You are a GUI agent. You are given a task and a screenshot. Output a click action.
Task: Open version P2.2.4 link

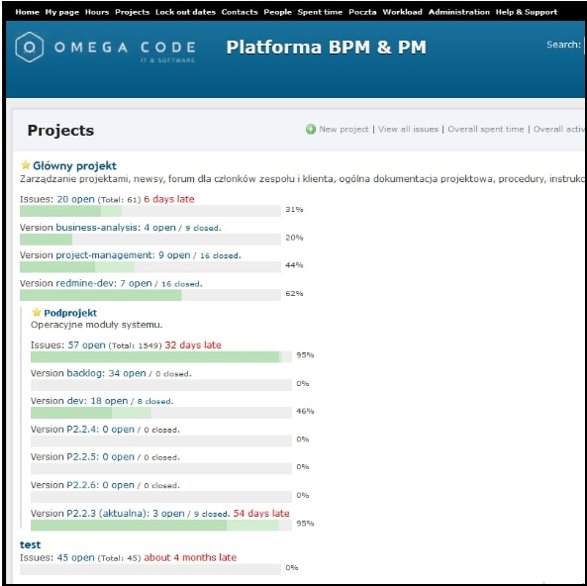[x=82, y=429]
